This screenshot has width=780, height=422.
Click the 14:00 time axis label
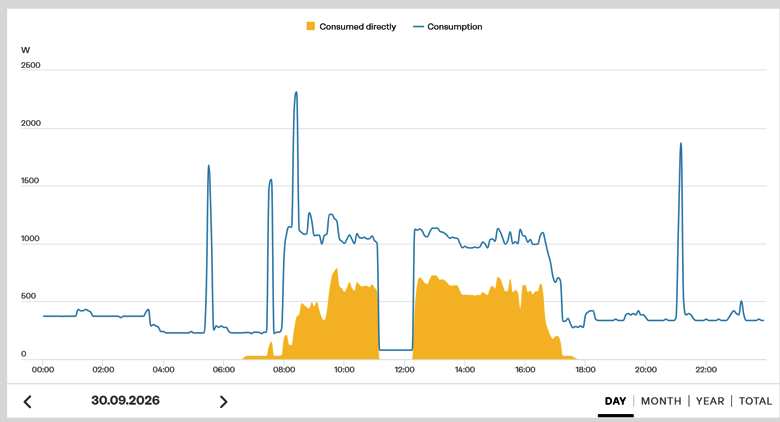tap(465, 370)
